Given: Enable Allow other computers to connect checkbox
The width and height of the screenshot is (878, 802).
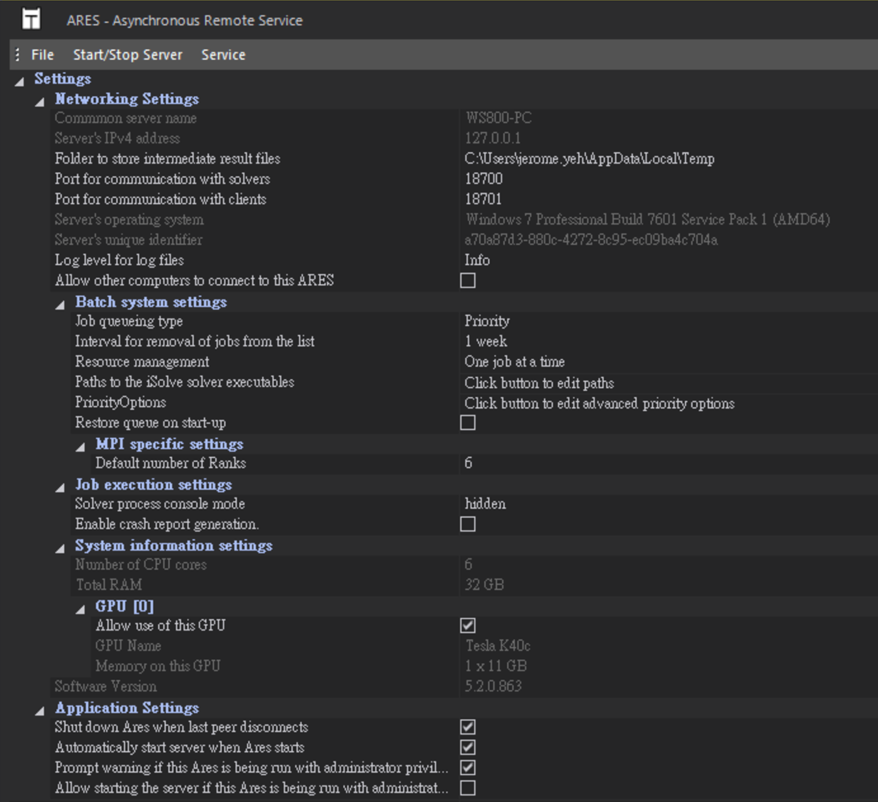Looking at the screenshot, I should point(468,281).
